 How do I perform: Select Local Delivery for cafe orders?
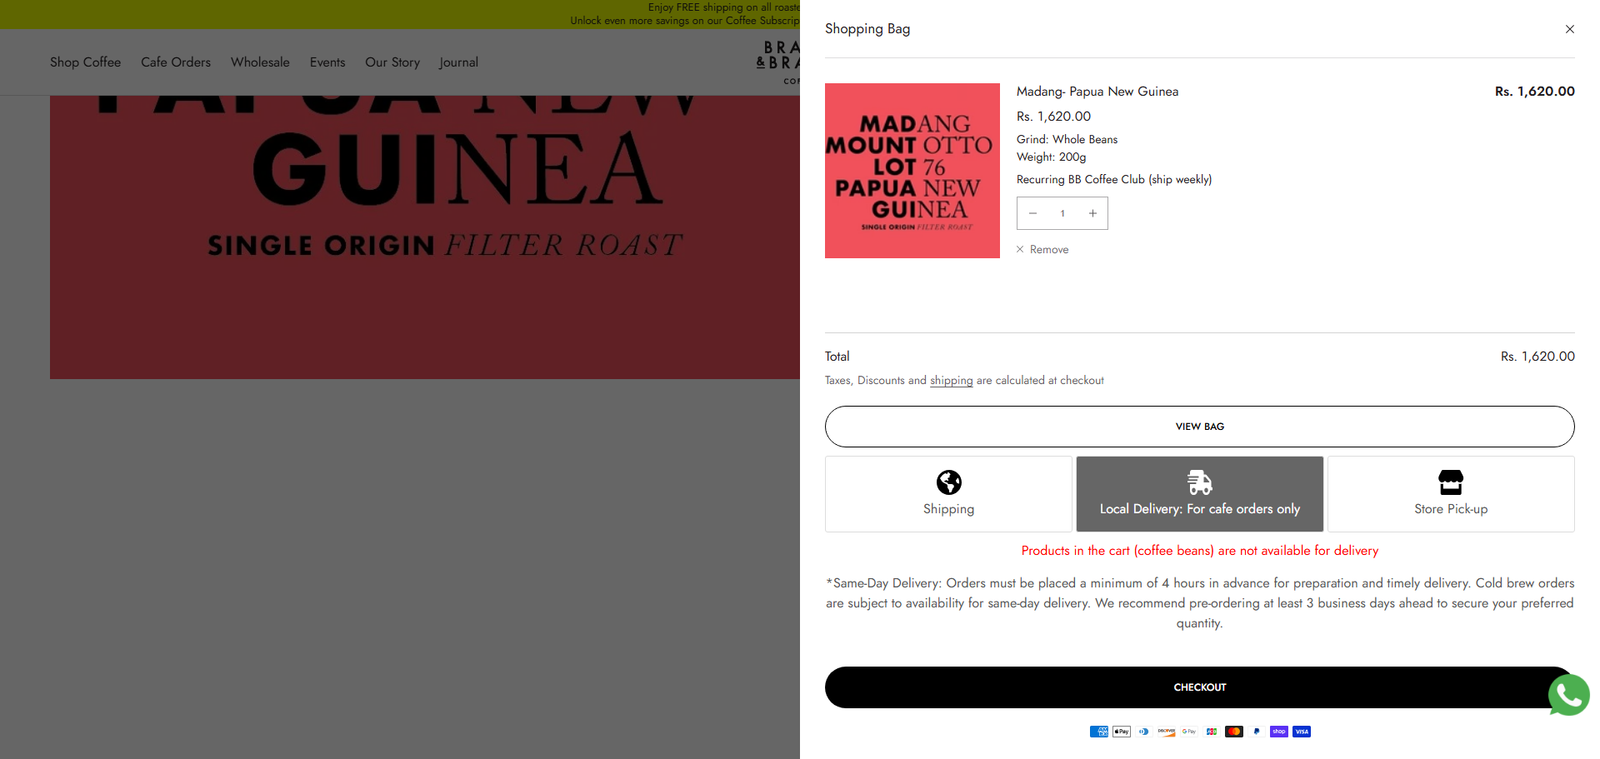coord(1199,494)
